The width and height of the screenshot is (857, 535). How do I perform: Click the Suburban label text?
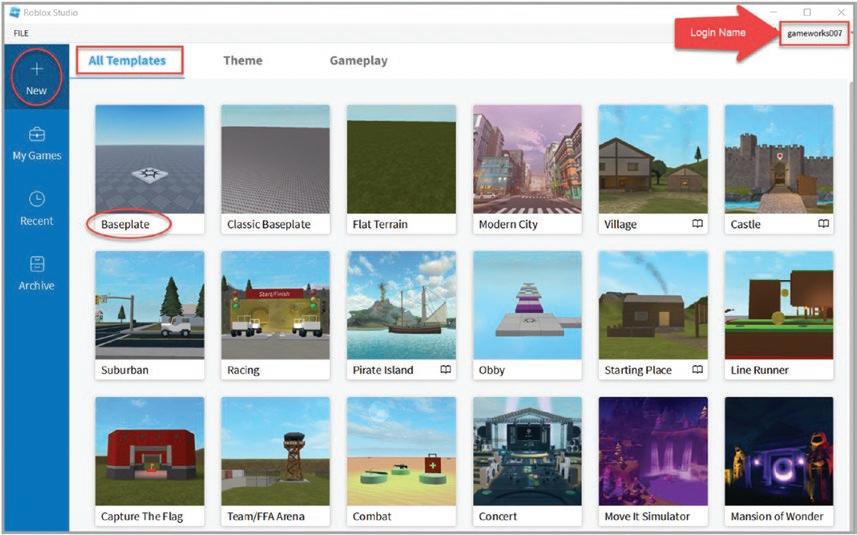point(125,370)
